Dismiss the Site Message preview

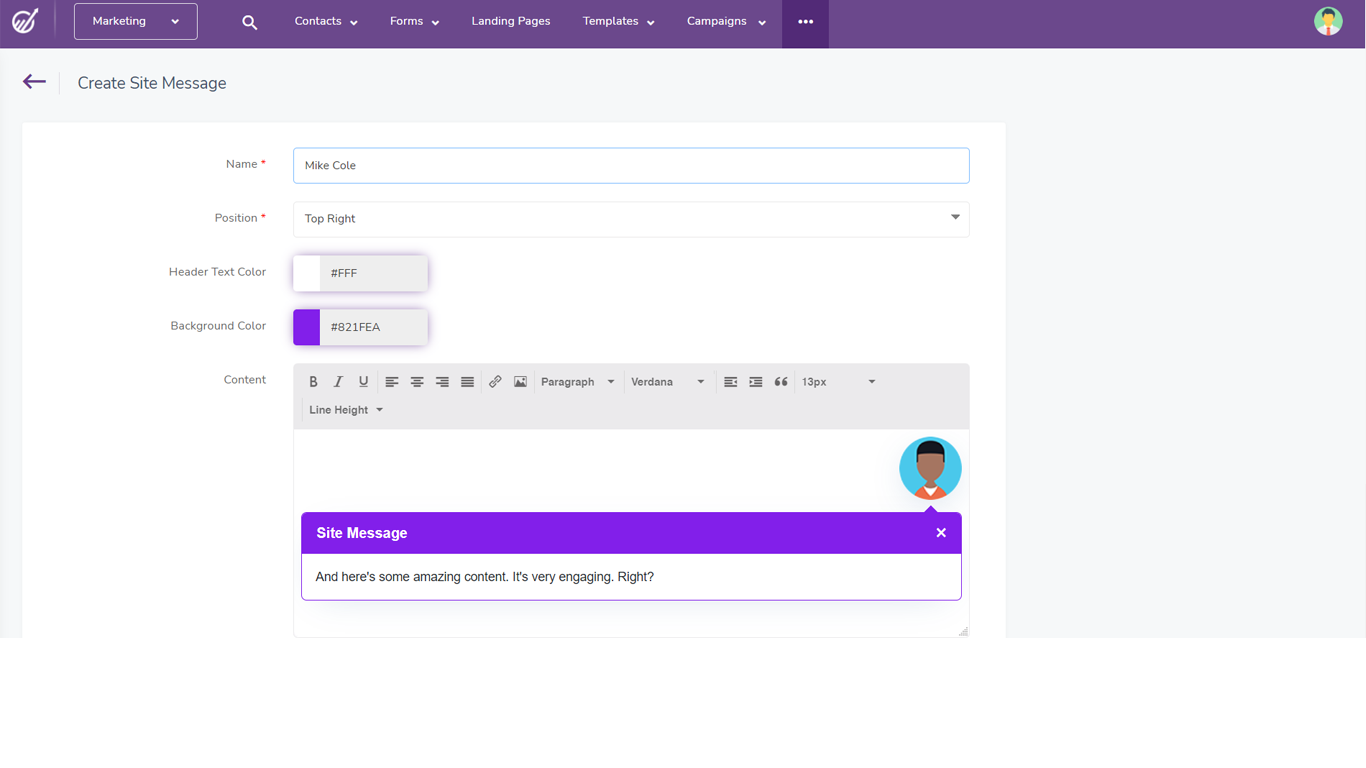pyautogui.click(x=940, y=532)
